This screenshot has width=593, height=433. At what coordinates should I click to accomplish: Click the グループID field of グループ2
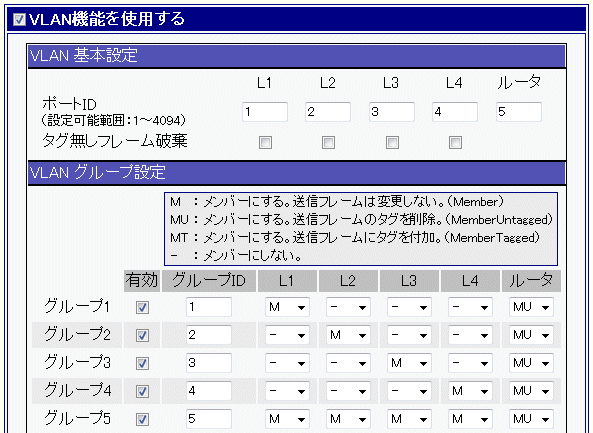point(209,335)
